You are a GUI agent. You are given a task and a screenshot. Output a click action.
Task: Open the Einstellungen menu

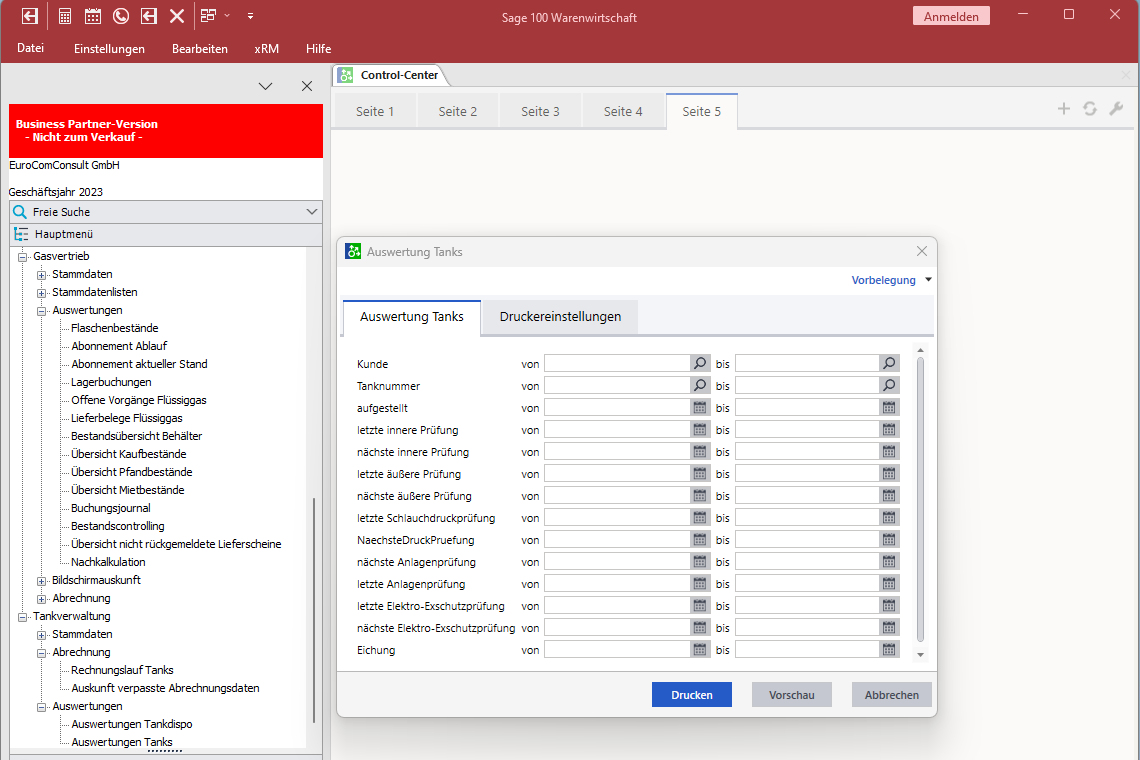click(x=109, y=49)
